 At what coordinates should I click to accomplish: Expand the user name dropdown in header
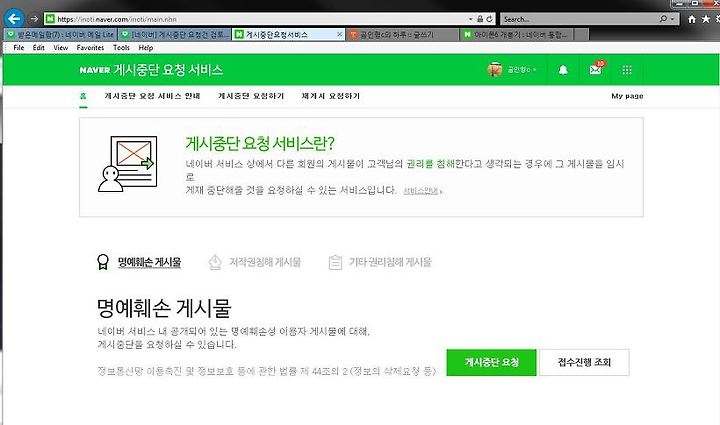[522, 70]
